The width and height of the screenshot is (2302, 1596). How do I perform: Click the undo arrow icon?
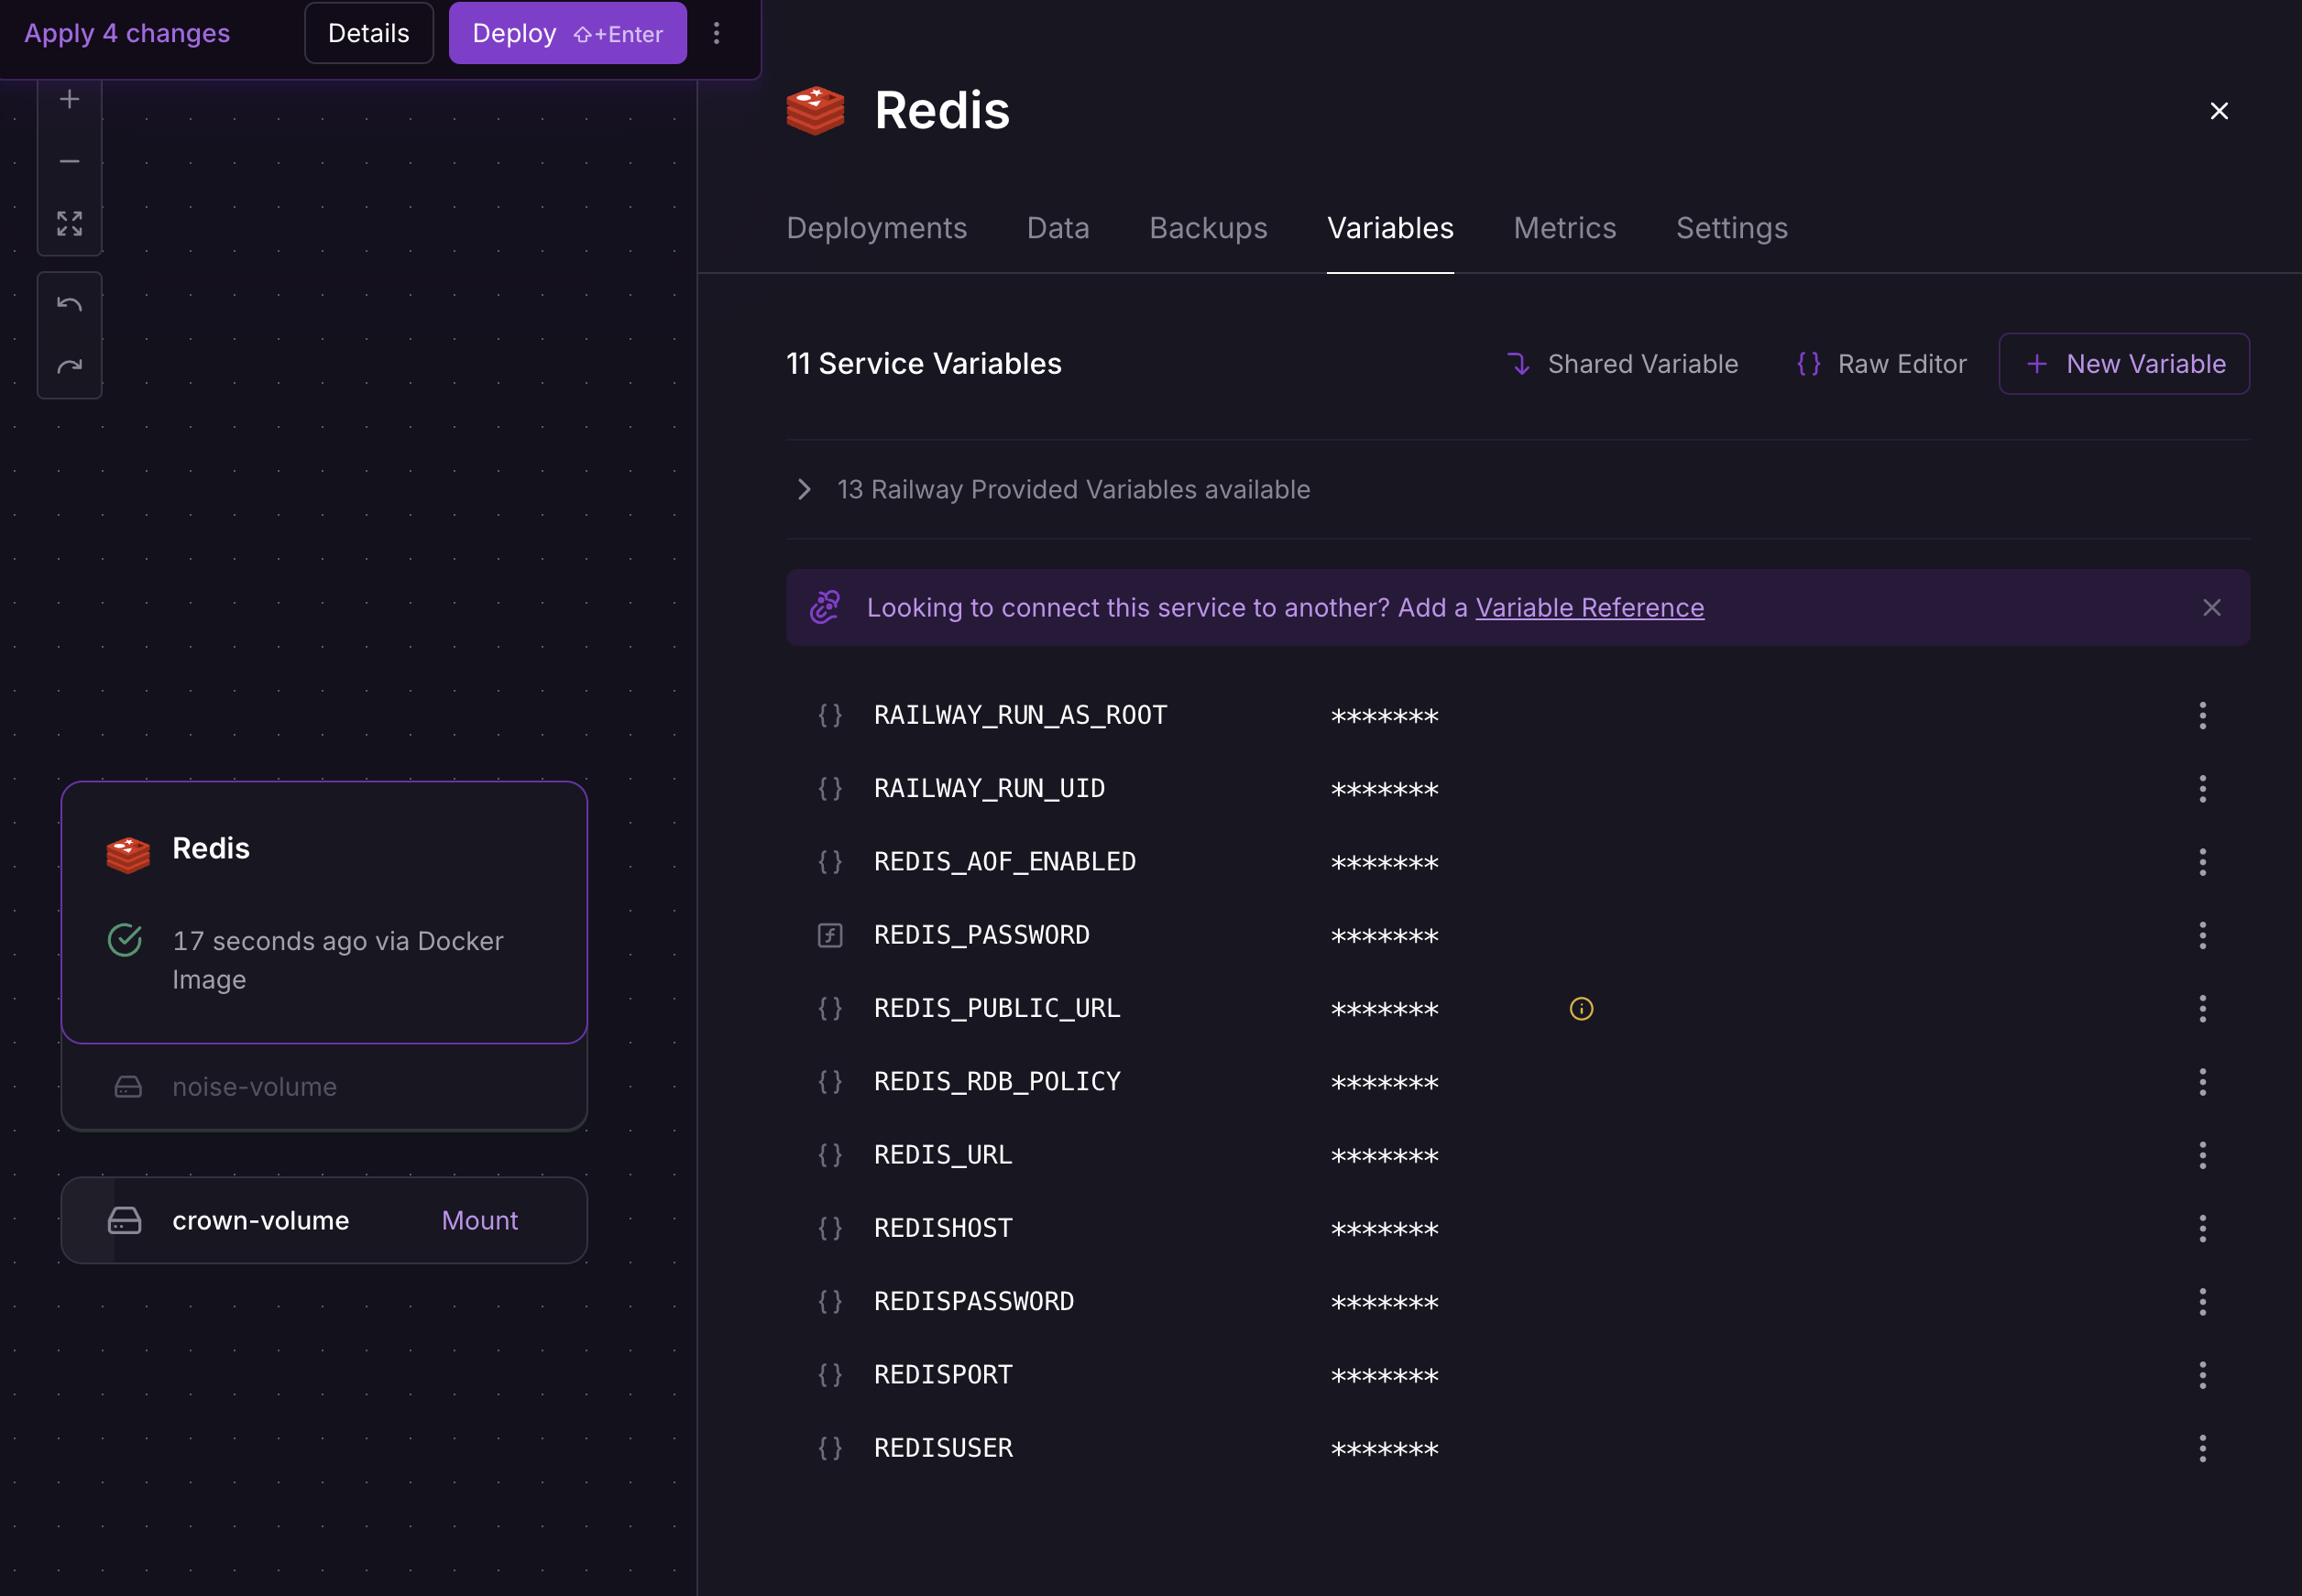pos(69,304)
